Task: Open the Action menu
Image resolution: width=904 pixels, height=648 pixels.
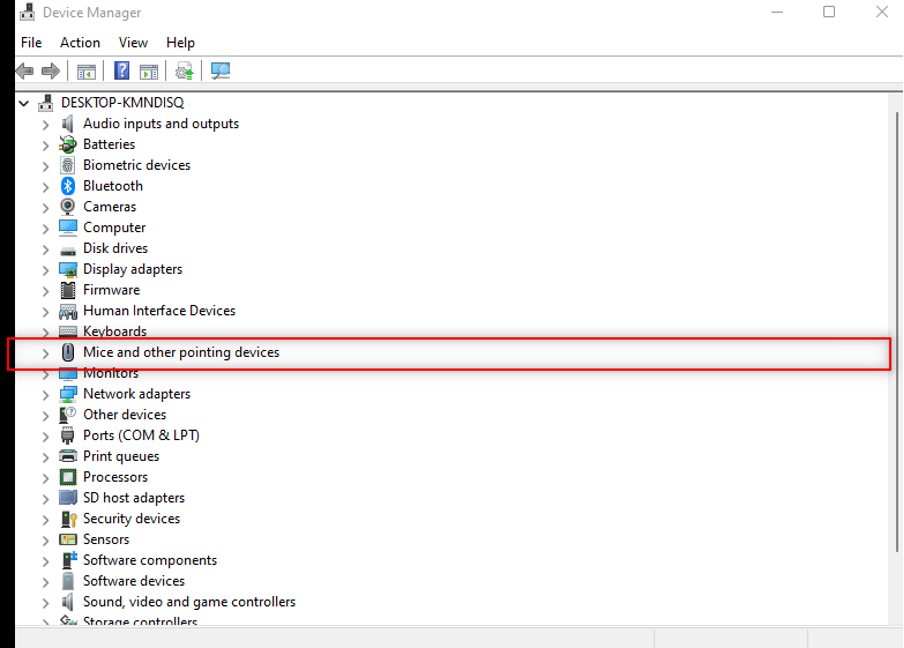Action: point(80,43)
